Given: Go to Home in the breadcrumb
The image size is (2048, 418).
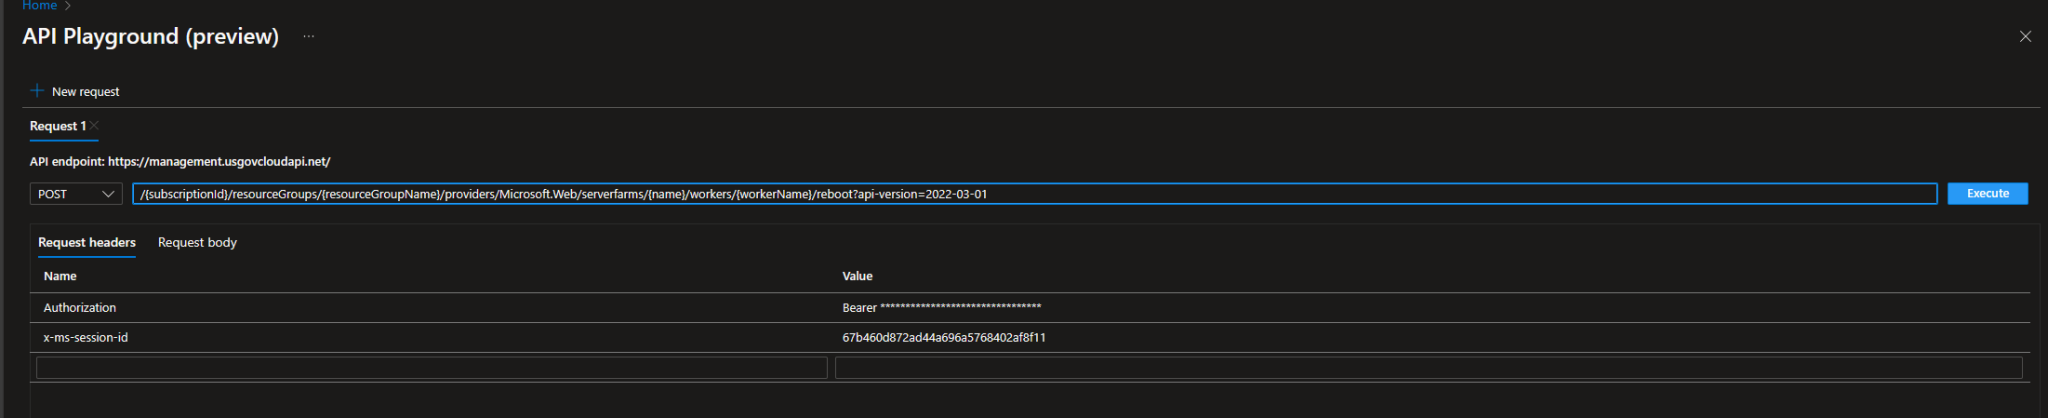Looking at the screenshot, I should point(40,6).
